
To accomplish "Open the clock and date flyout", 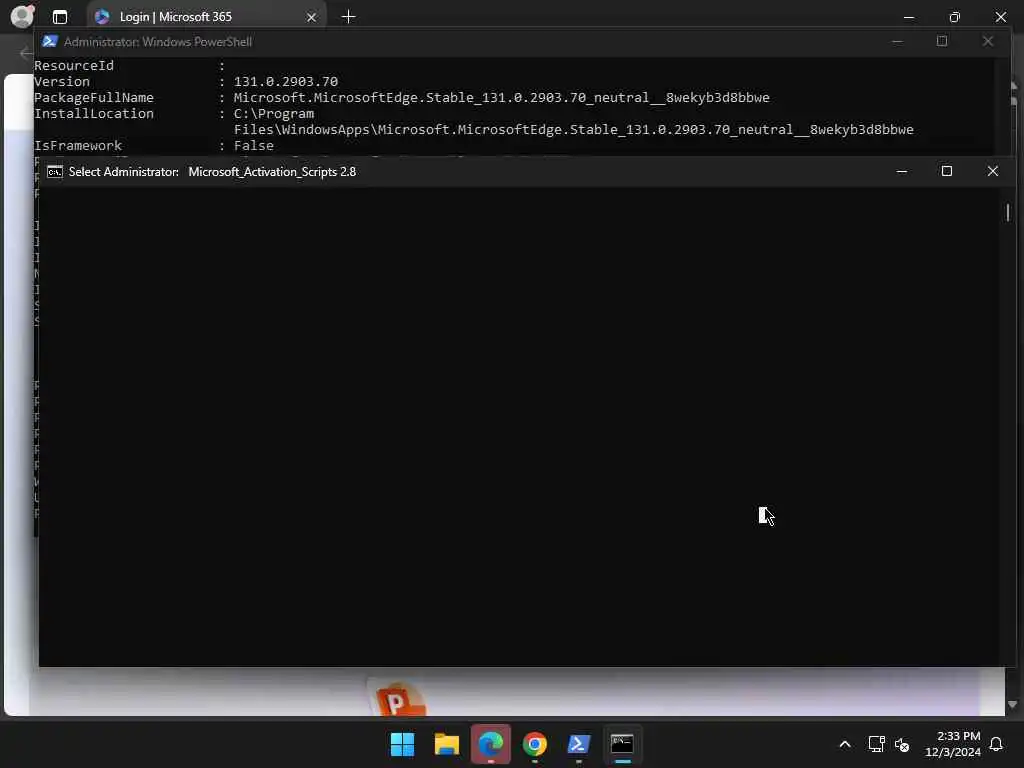I will [x=953, y=744].
